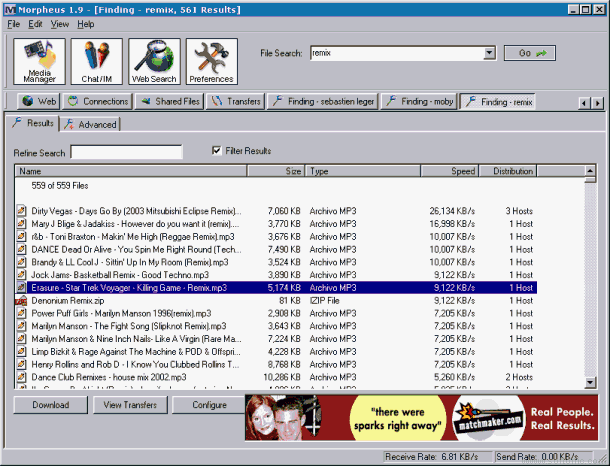The height and width of the screenshot is (466, 610).
Task: Click file icon for Brandy & LL Cool J track
Action: coord(21,262)
